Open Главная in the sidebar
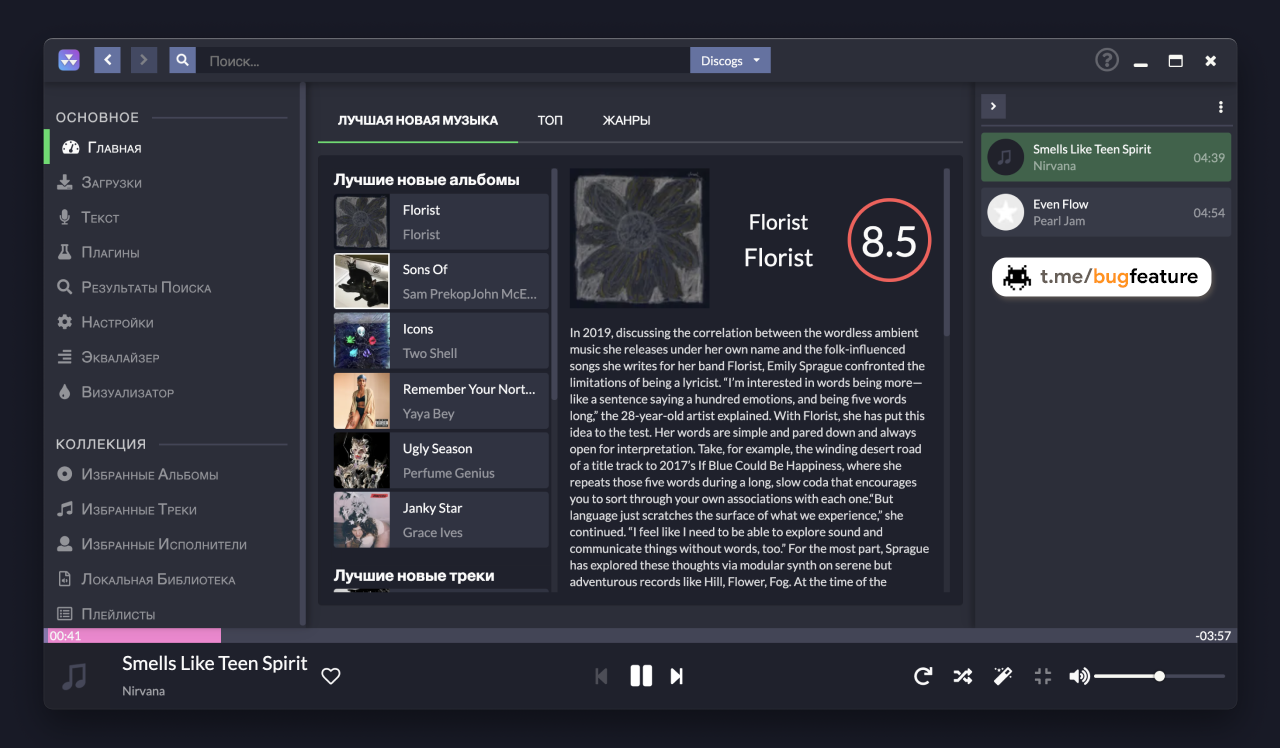 (171, 147)
